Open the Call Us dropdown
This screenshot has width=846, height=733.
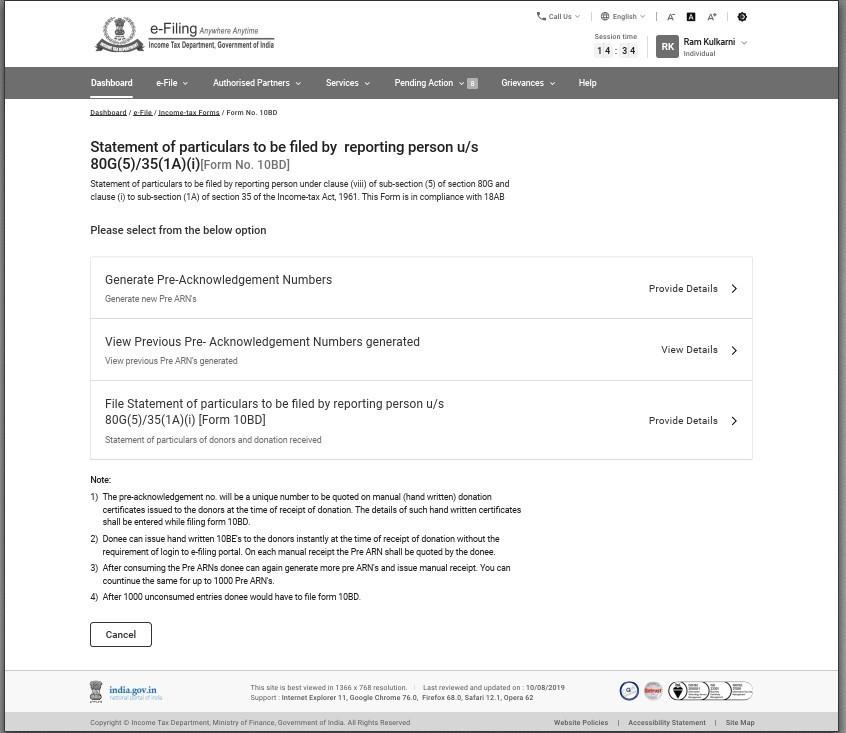pyautogui.click(x=558, y=17)
